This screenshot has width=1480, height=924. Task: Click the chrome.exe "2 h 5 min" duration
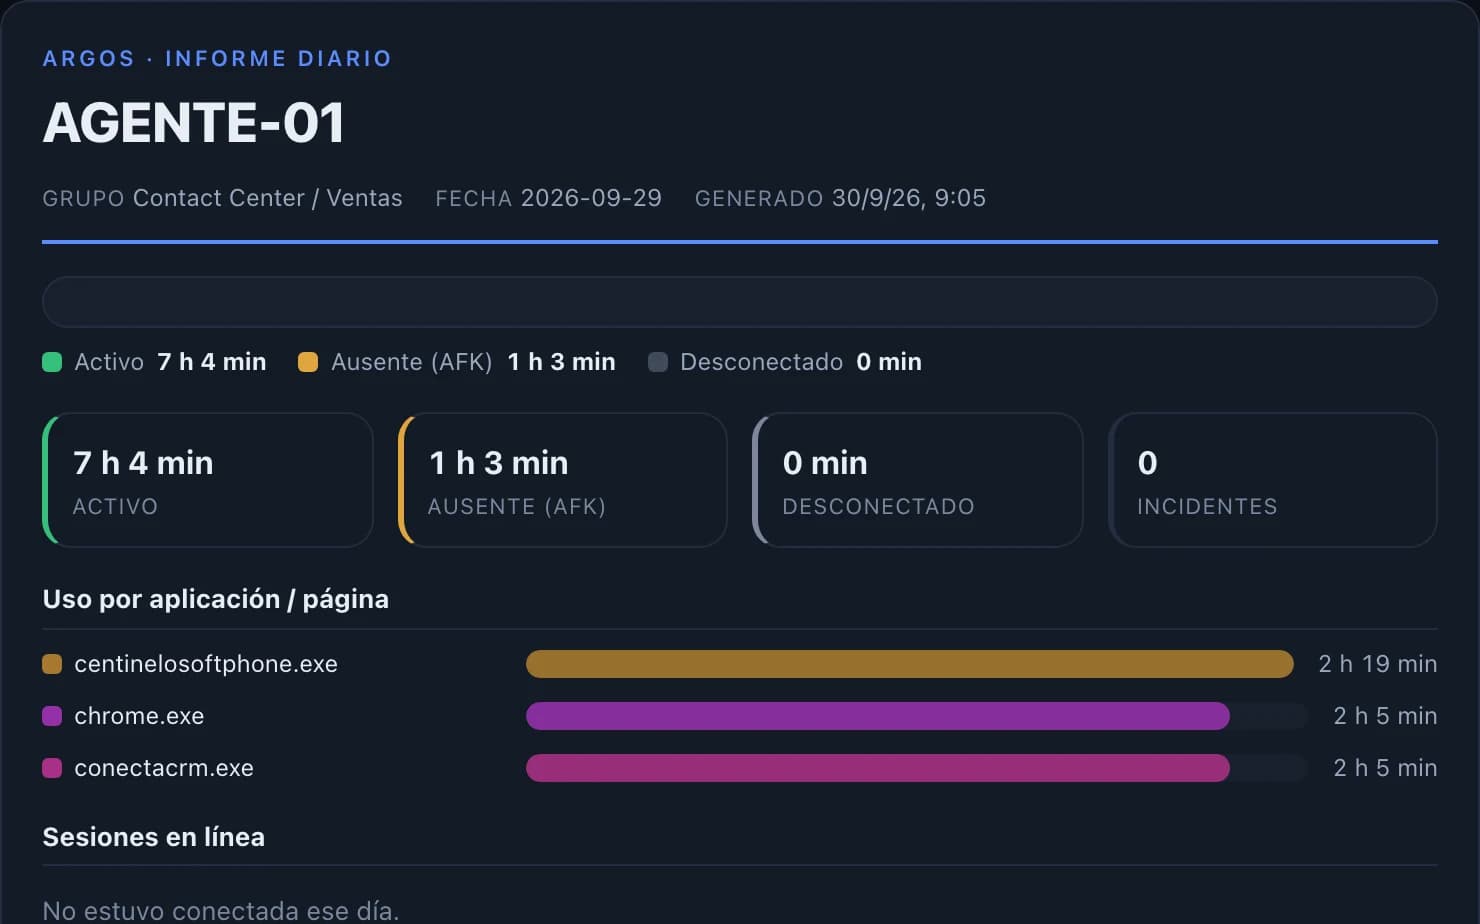tap(1385, 716)
